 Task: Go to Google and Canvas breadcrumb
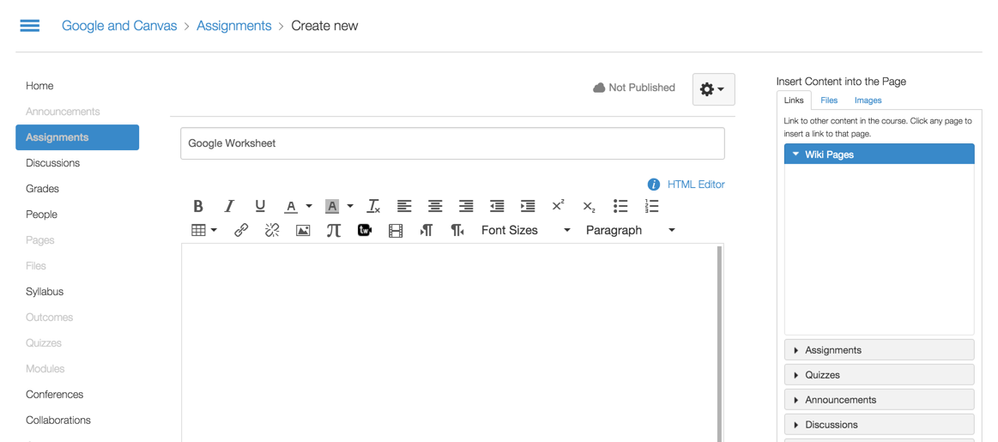119,25
